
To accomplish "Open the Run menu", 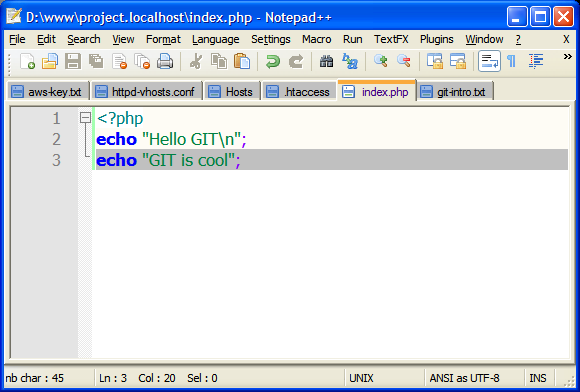I will tap(353, 39).
